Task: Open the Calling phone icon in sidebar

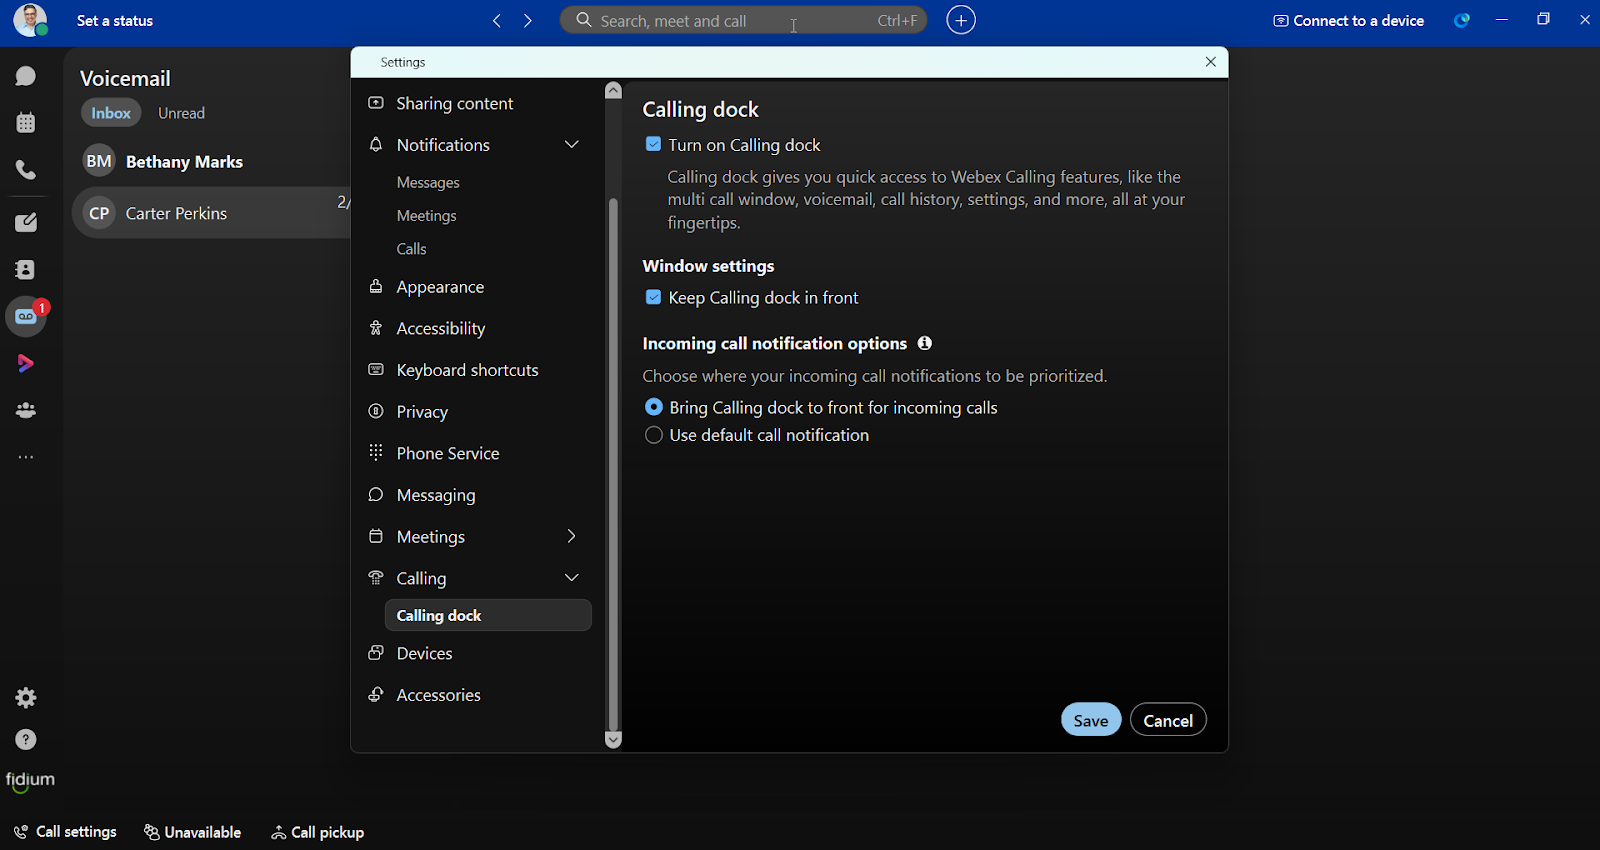Action: point(26,170)
